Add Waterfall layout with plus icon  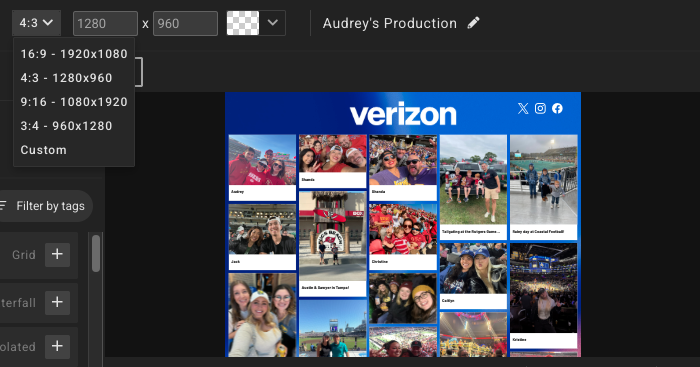pyautogui.click(x=57, y=302)
